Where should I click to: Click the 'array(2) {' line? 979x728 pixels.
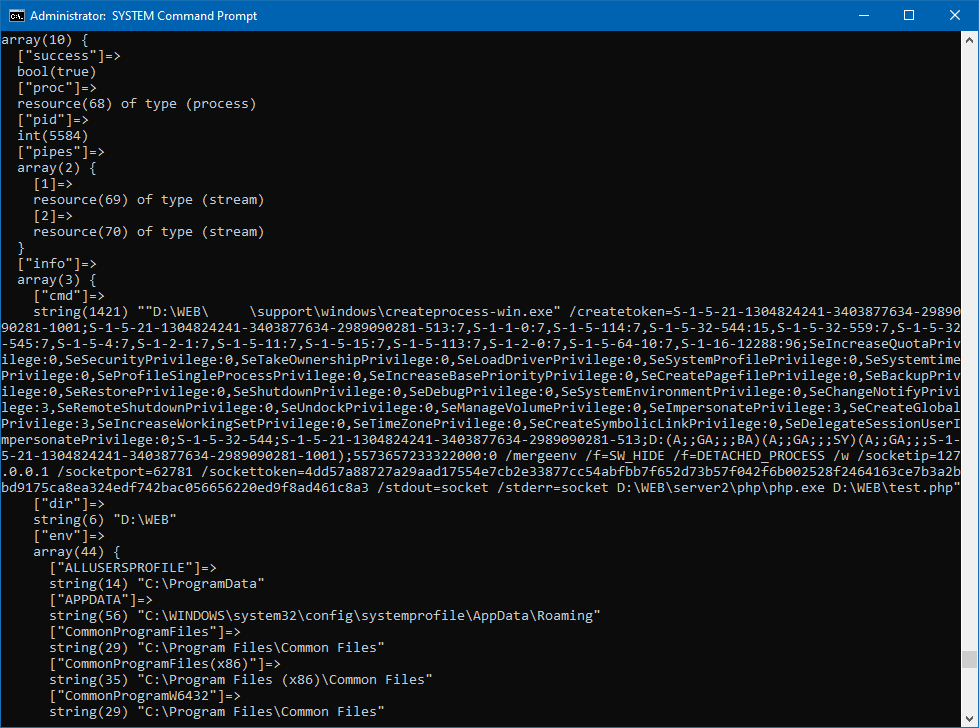click(x=57, y=168)
